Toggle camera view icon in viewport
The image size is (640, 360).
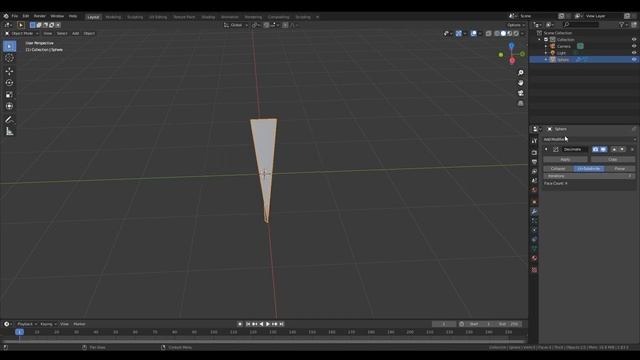[x=520, y=93]
